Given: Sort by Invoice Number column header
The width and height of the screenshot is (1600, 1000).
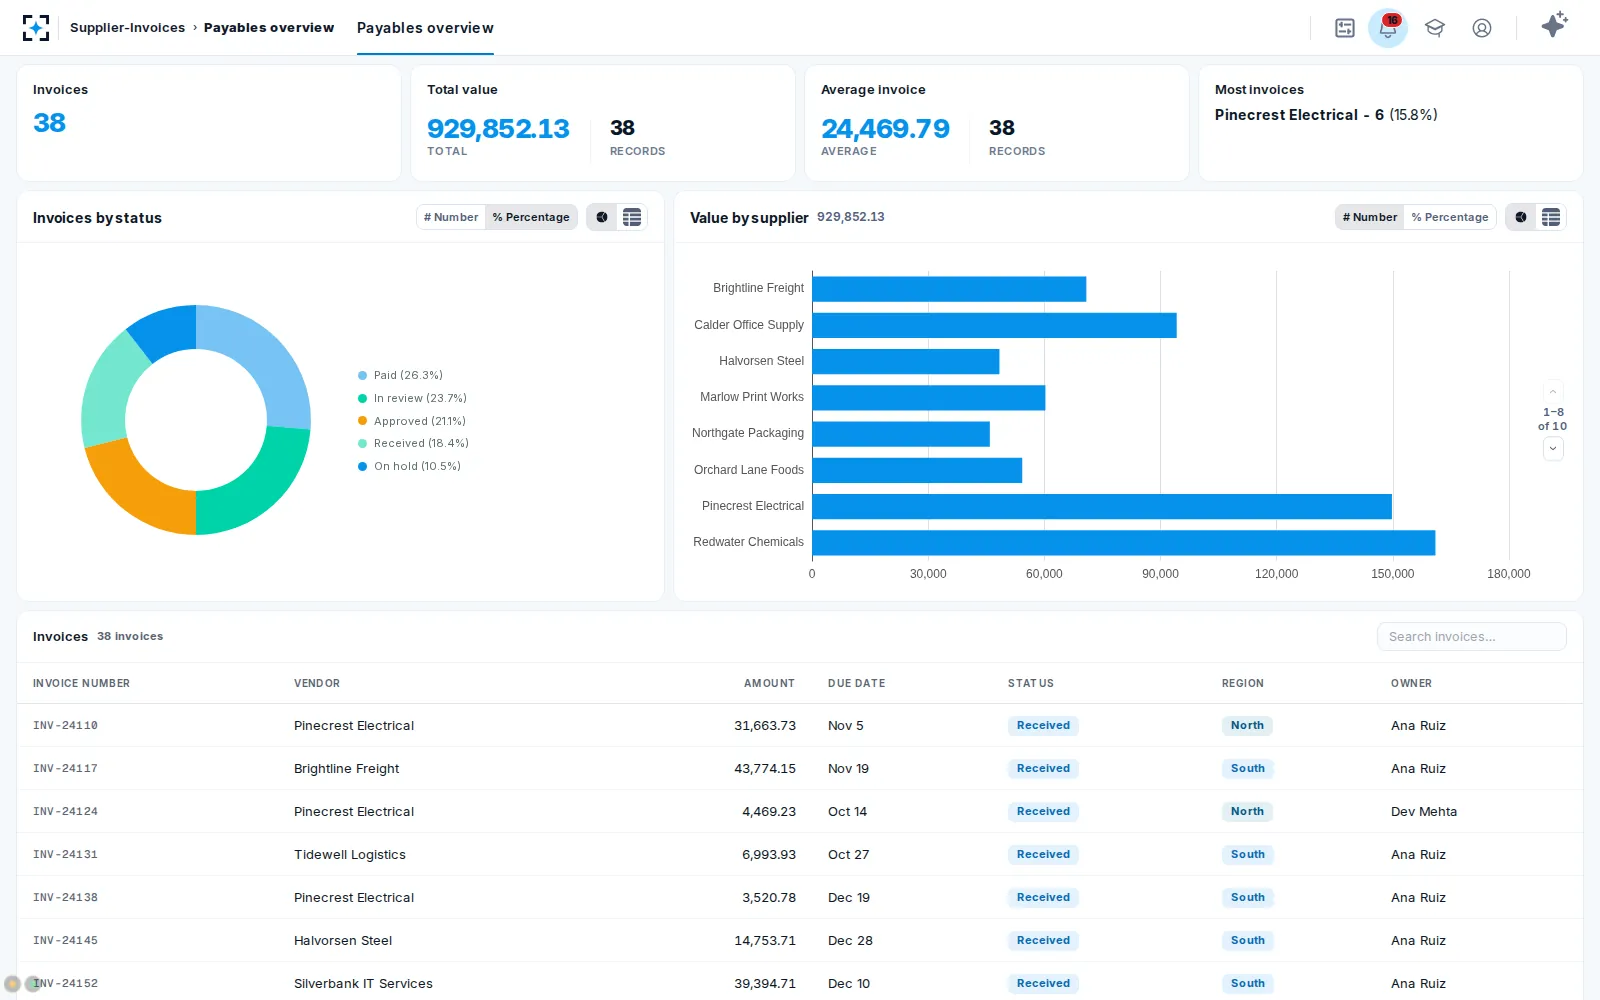Looking at the screenshot, I should (81, 683).
